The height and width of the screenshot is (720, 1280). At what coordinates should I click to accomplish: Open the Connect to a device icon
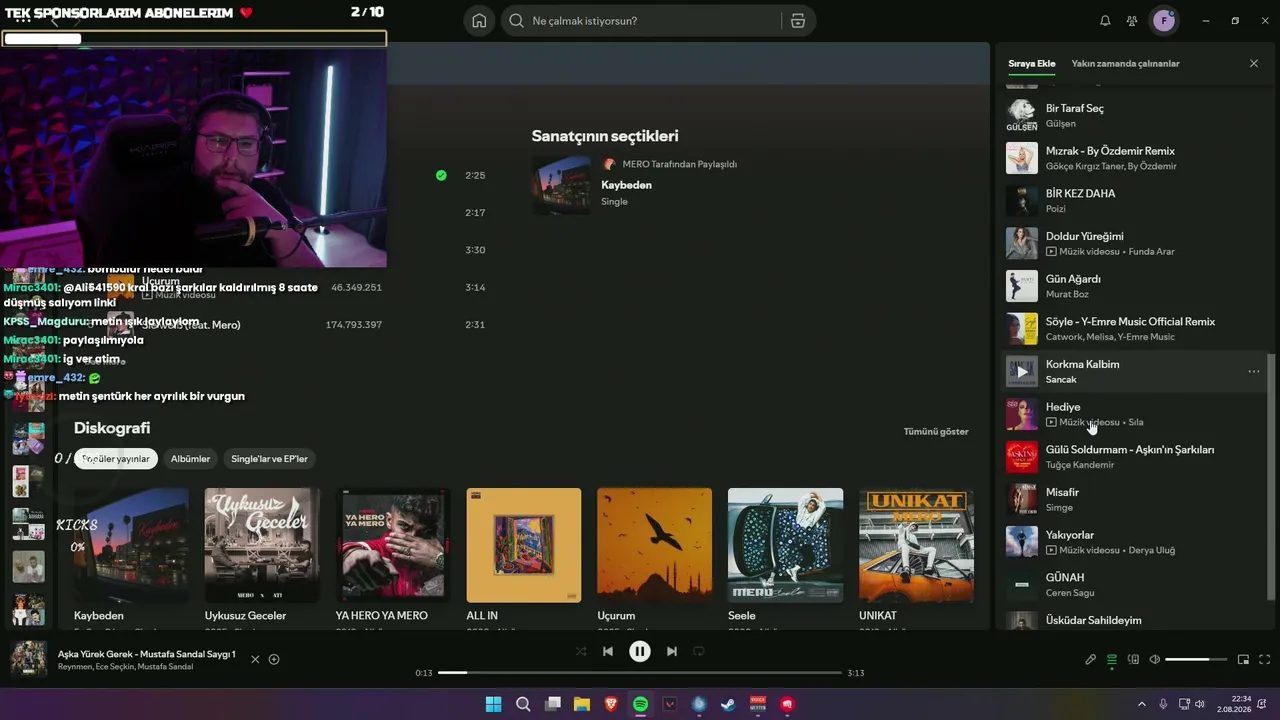click(1133, 659)
